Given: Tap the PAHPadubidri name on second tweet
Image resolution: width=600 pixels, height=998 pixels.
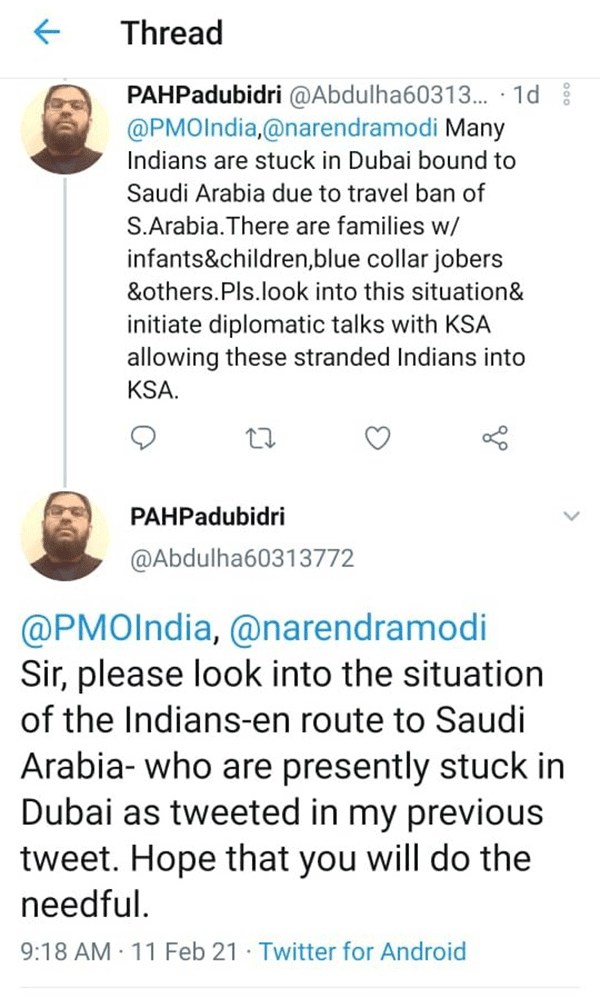Looking at the screenshot, I should (x=204, y=516).
